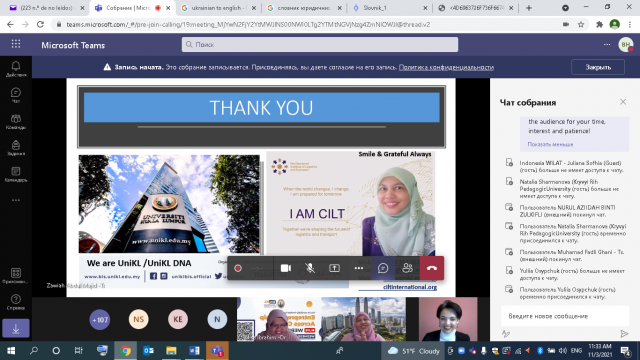Toggle the meeting chat panel button
640x360 pixels.
tap(383, 268)
